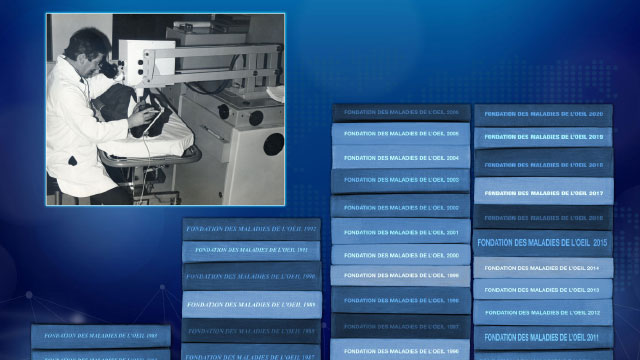Select the Fondation des Maladies de l'Oeil 2020 volume
This screenshot has width=640, height=360.
pyautogui.click(x=543, y=115)
